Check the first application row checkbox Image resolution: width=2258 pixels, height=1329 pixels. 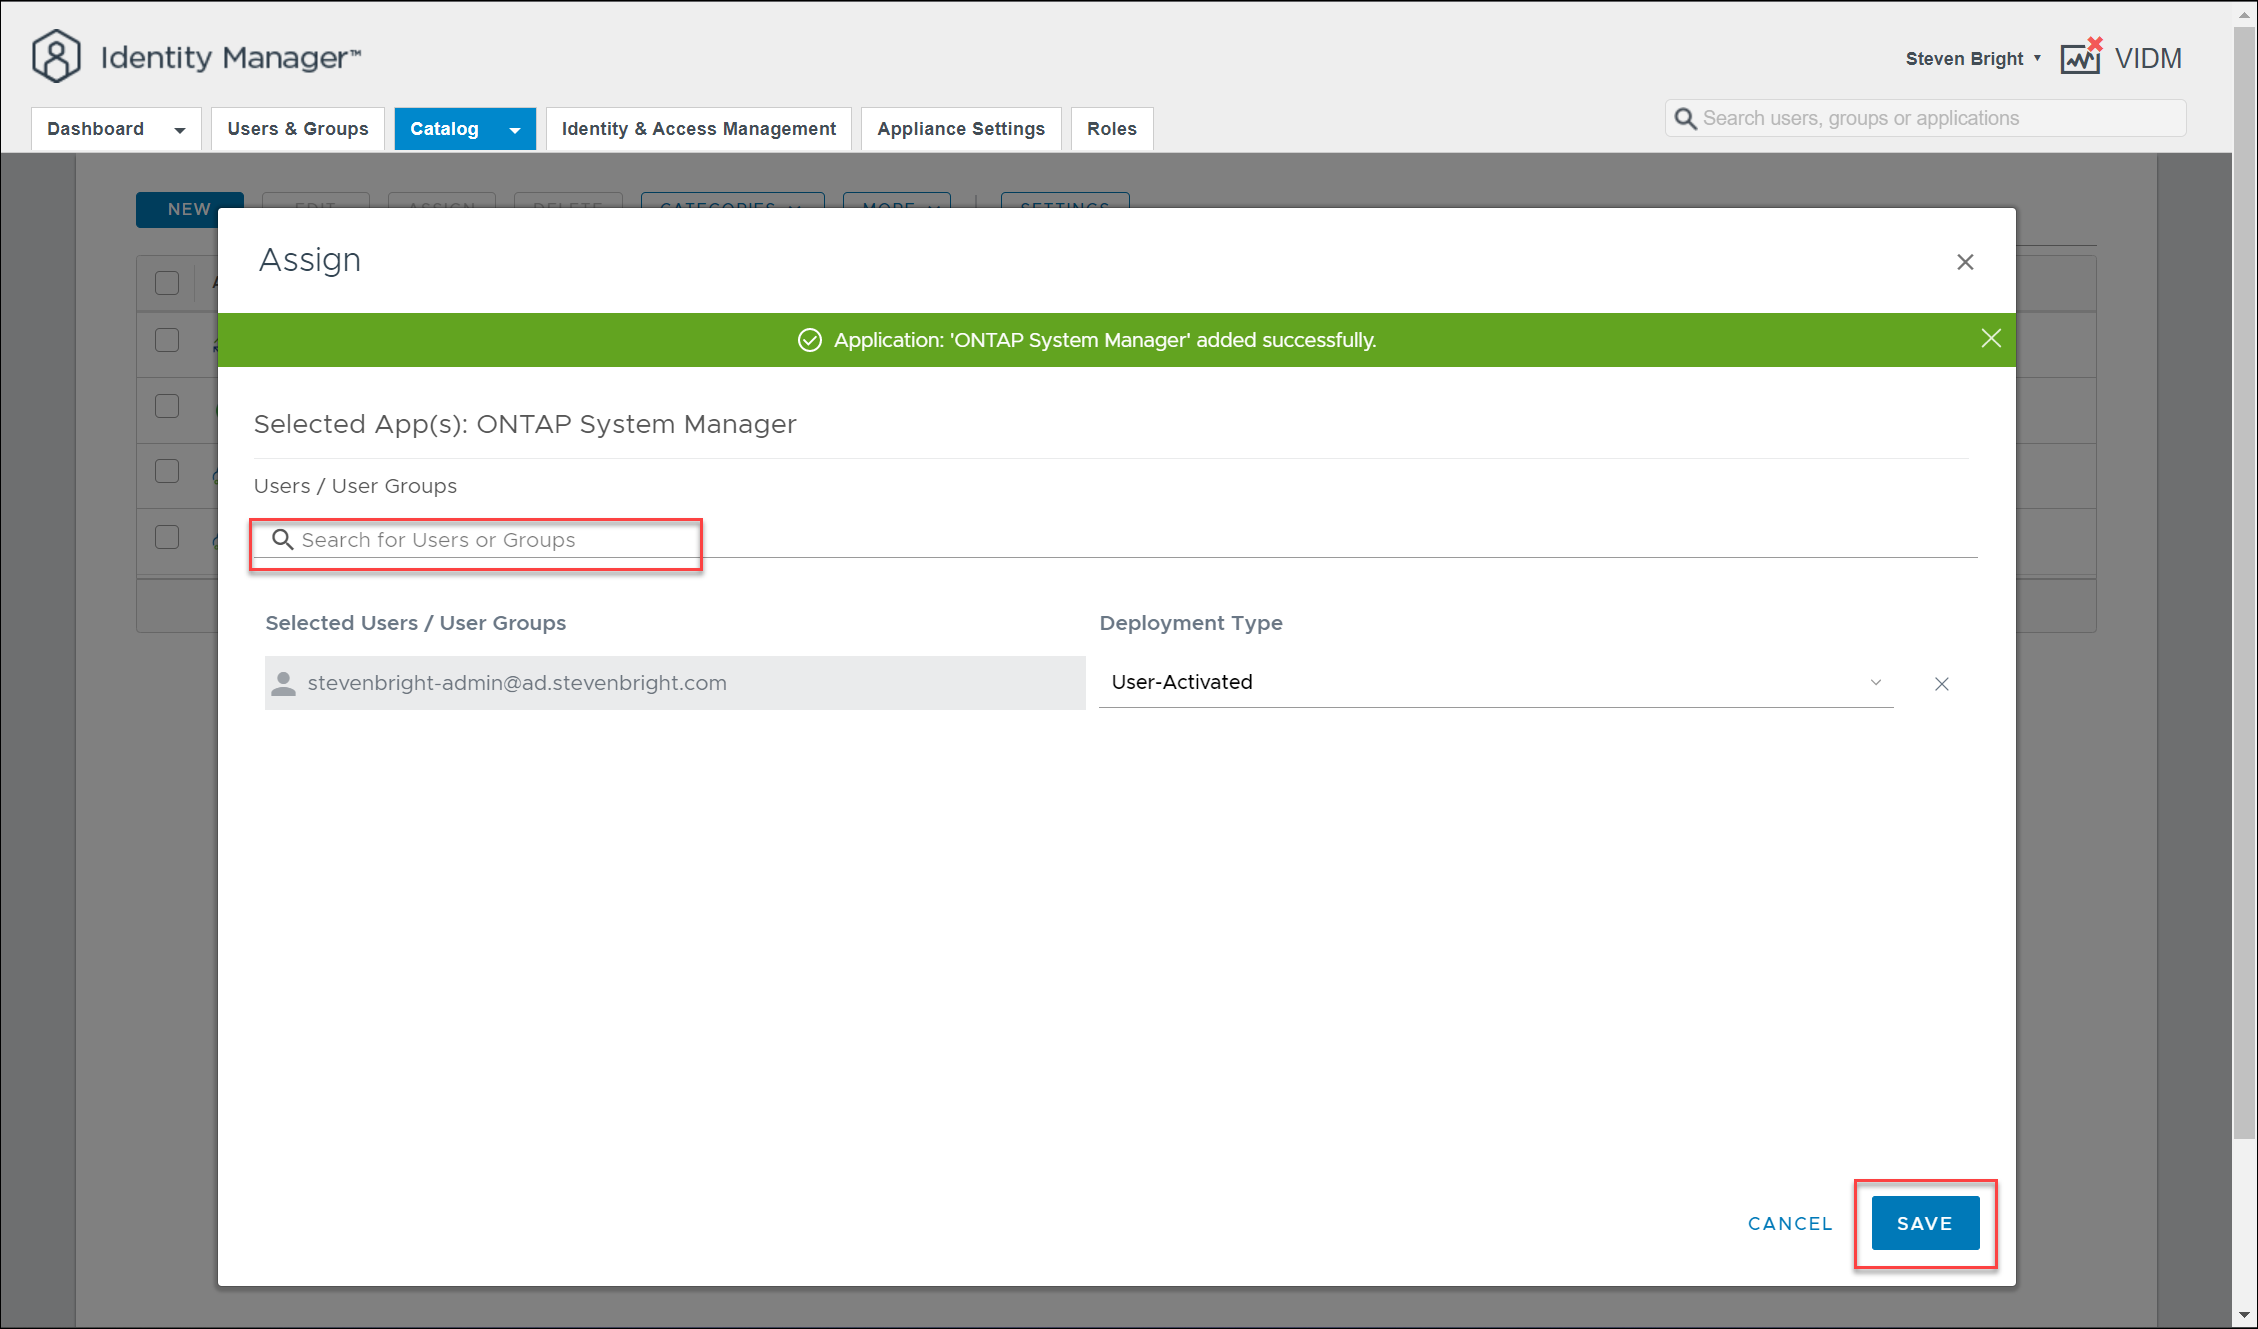click(167, 340)
